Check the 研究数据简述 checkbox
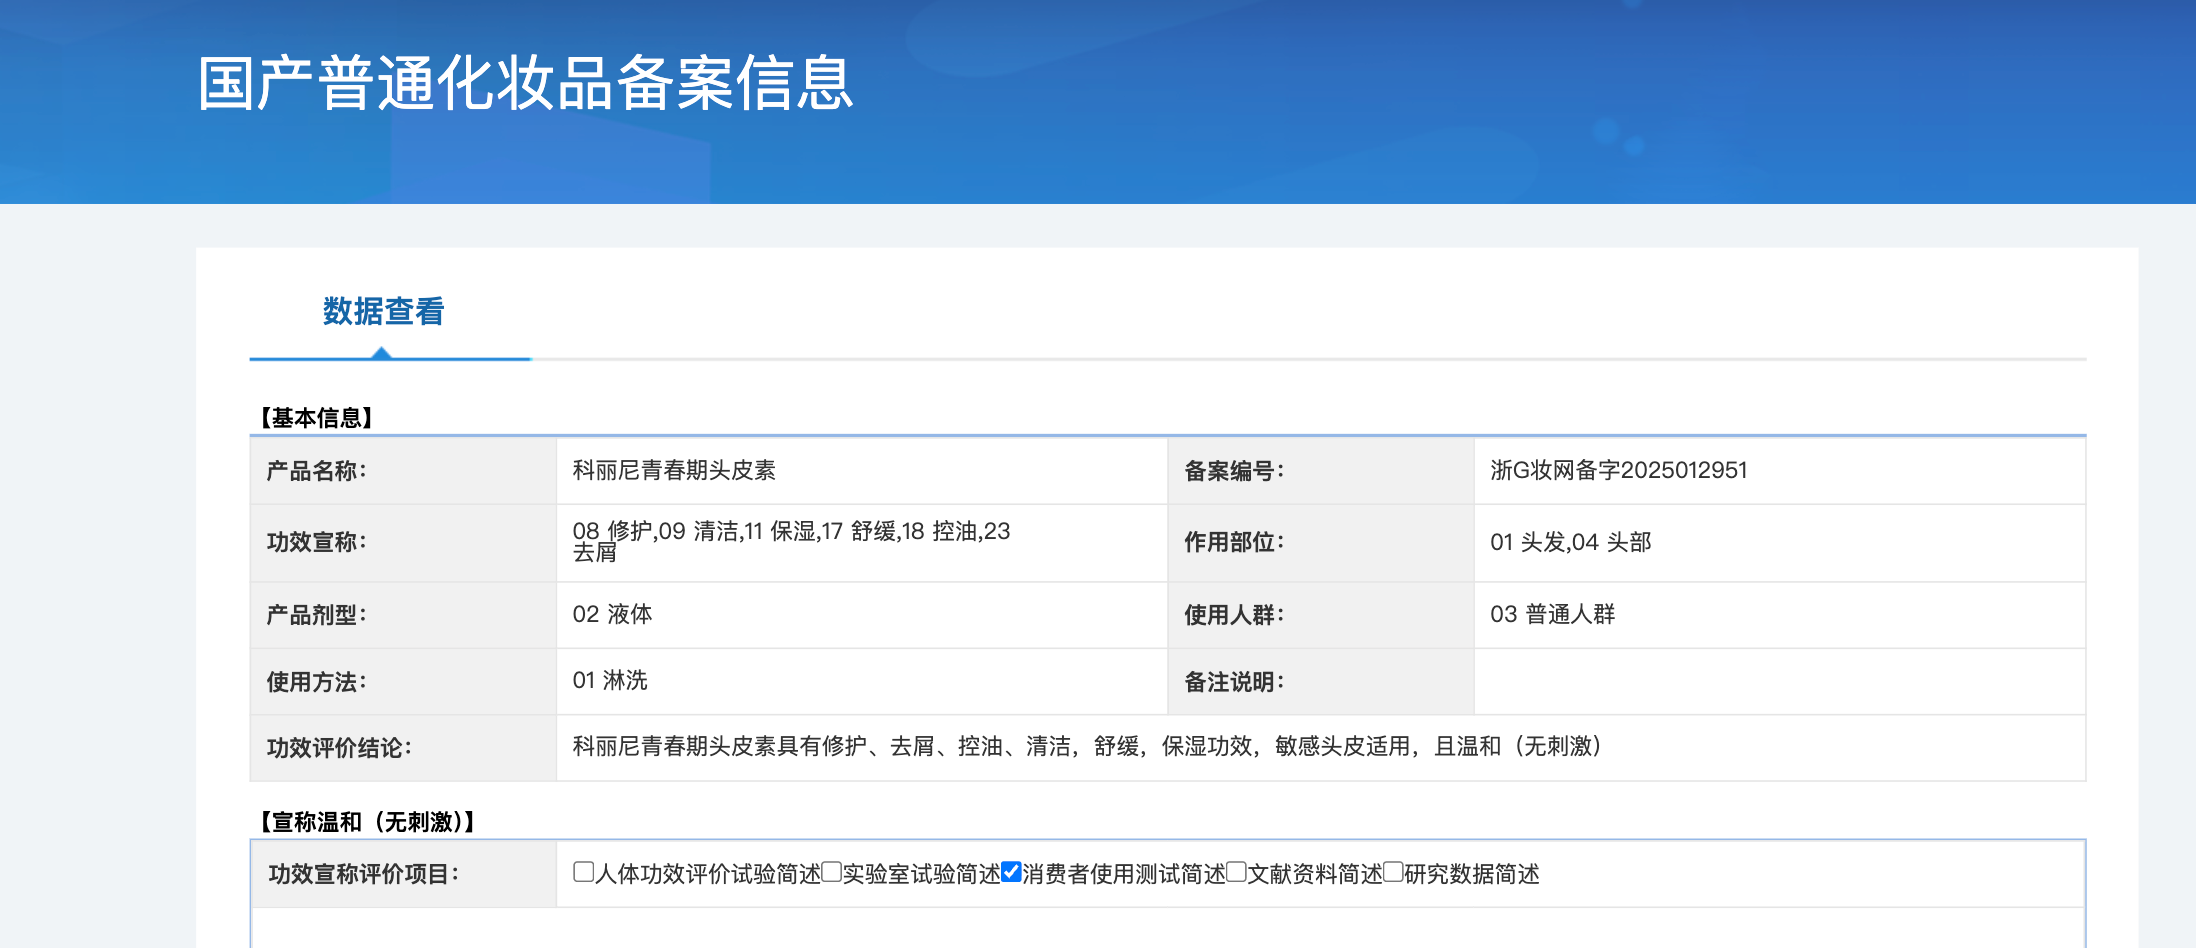This screenshot has width=2196, height=948. tap(1393, 872)
